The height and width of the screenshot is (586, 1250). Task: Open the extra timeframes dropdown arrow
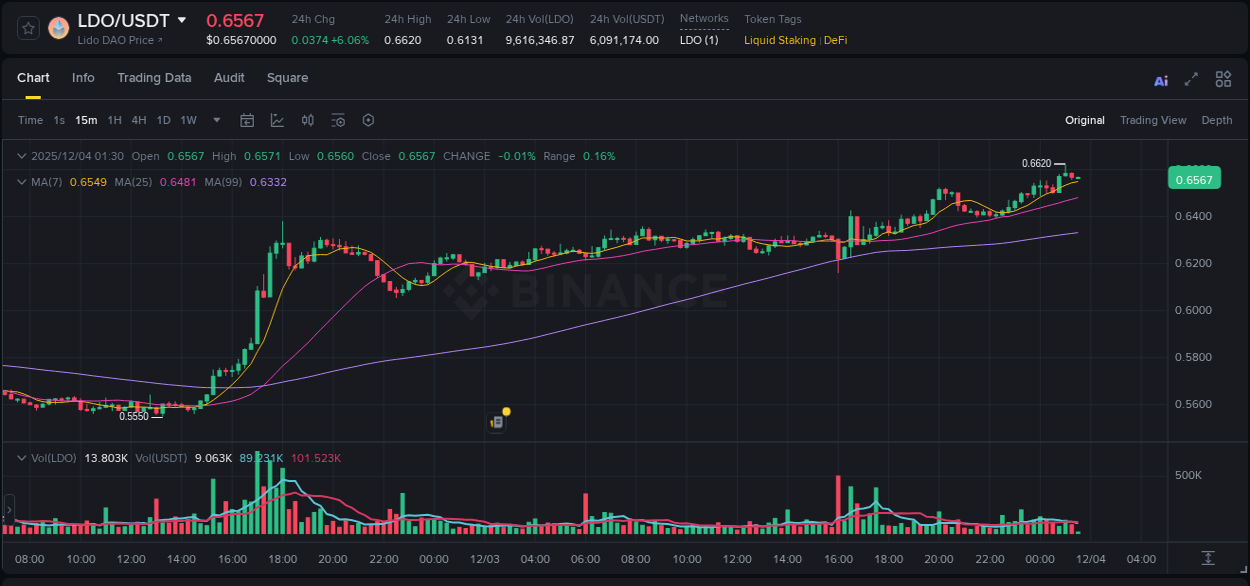coord(215,120)
